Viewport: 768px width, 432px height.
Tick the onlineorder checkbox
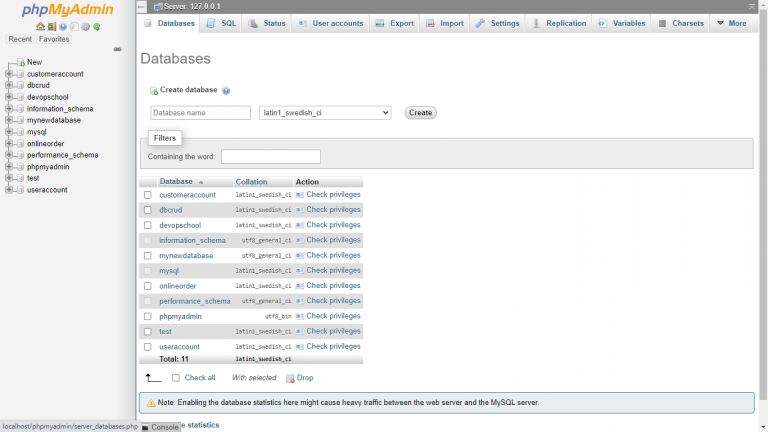[x=147, y=286]
